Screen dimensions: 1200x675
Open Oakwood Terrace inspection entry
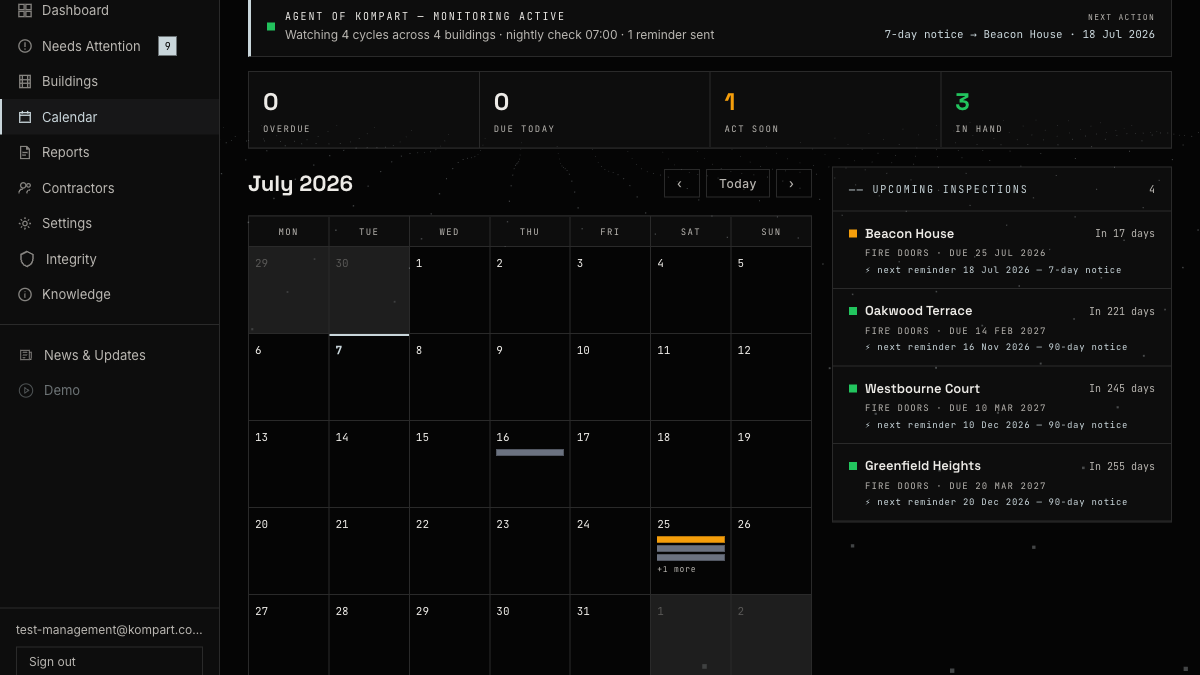(1001, 328)
